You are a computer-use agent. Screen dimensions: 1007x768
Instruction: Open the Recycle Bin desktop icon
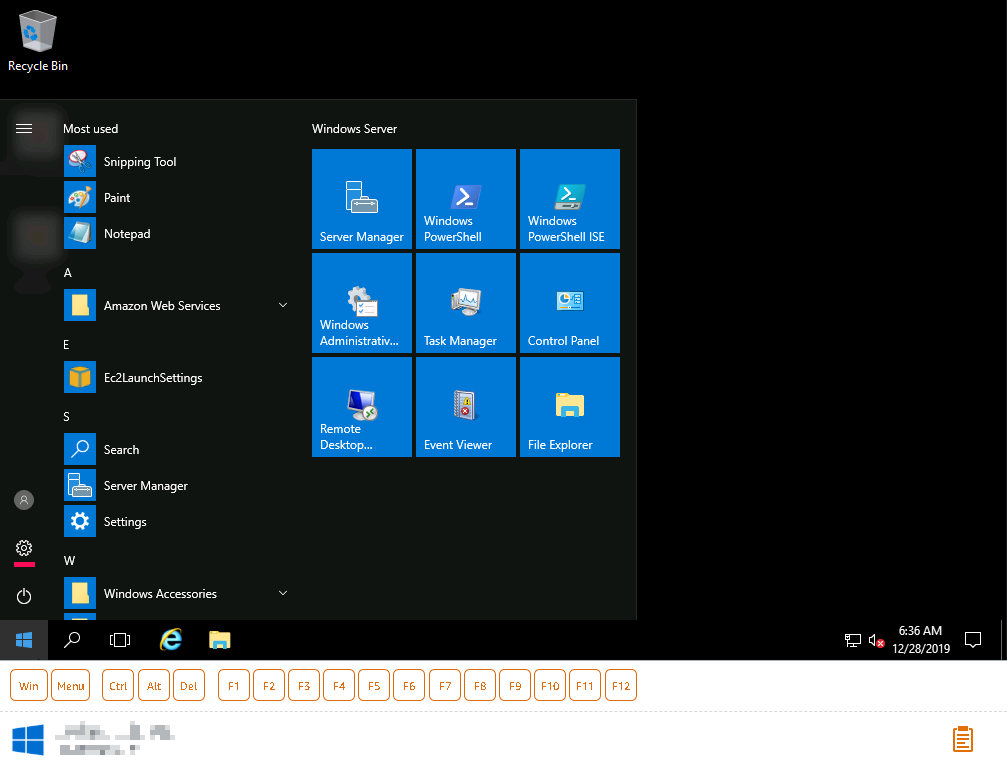tap(37, 41)
